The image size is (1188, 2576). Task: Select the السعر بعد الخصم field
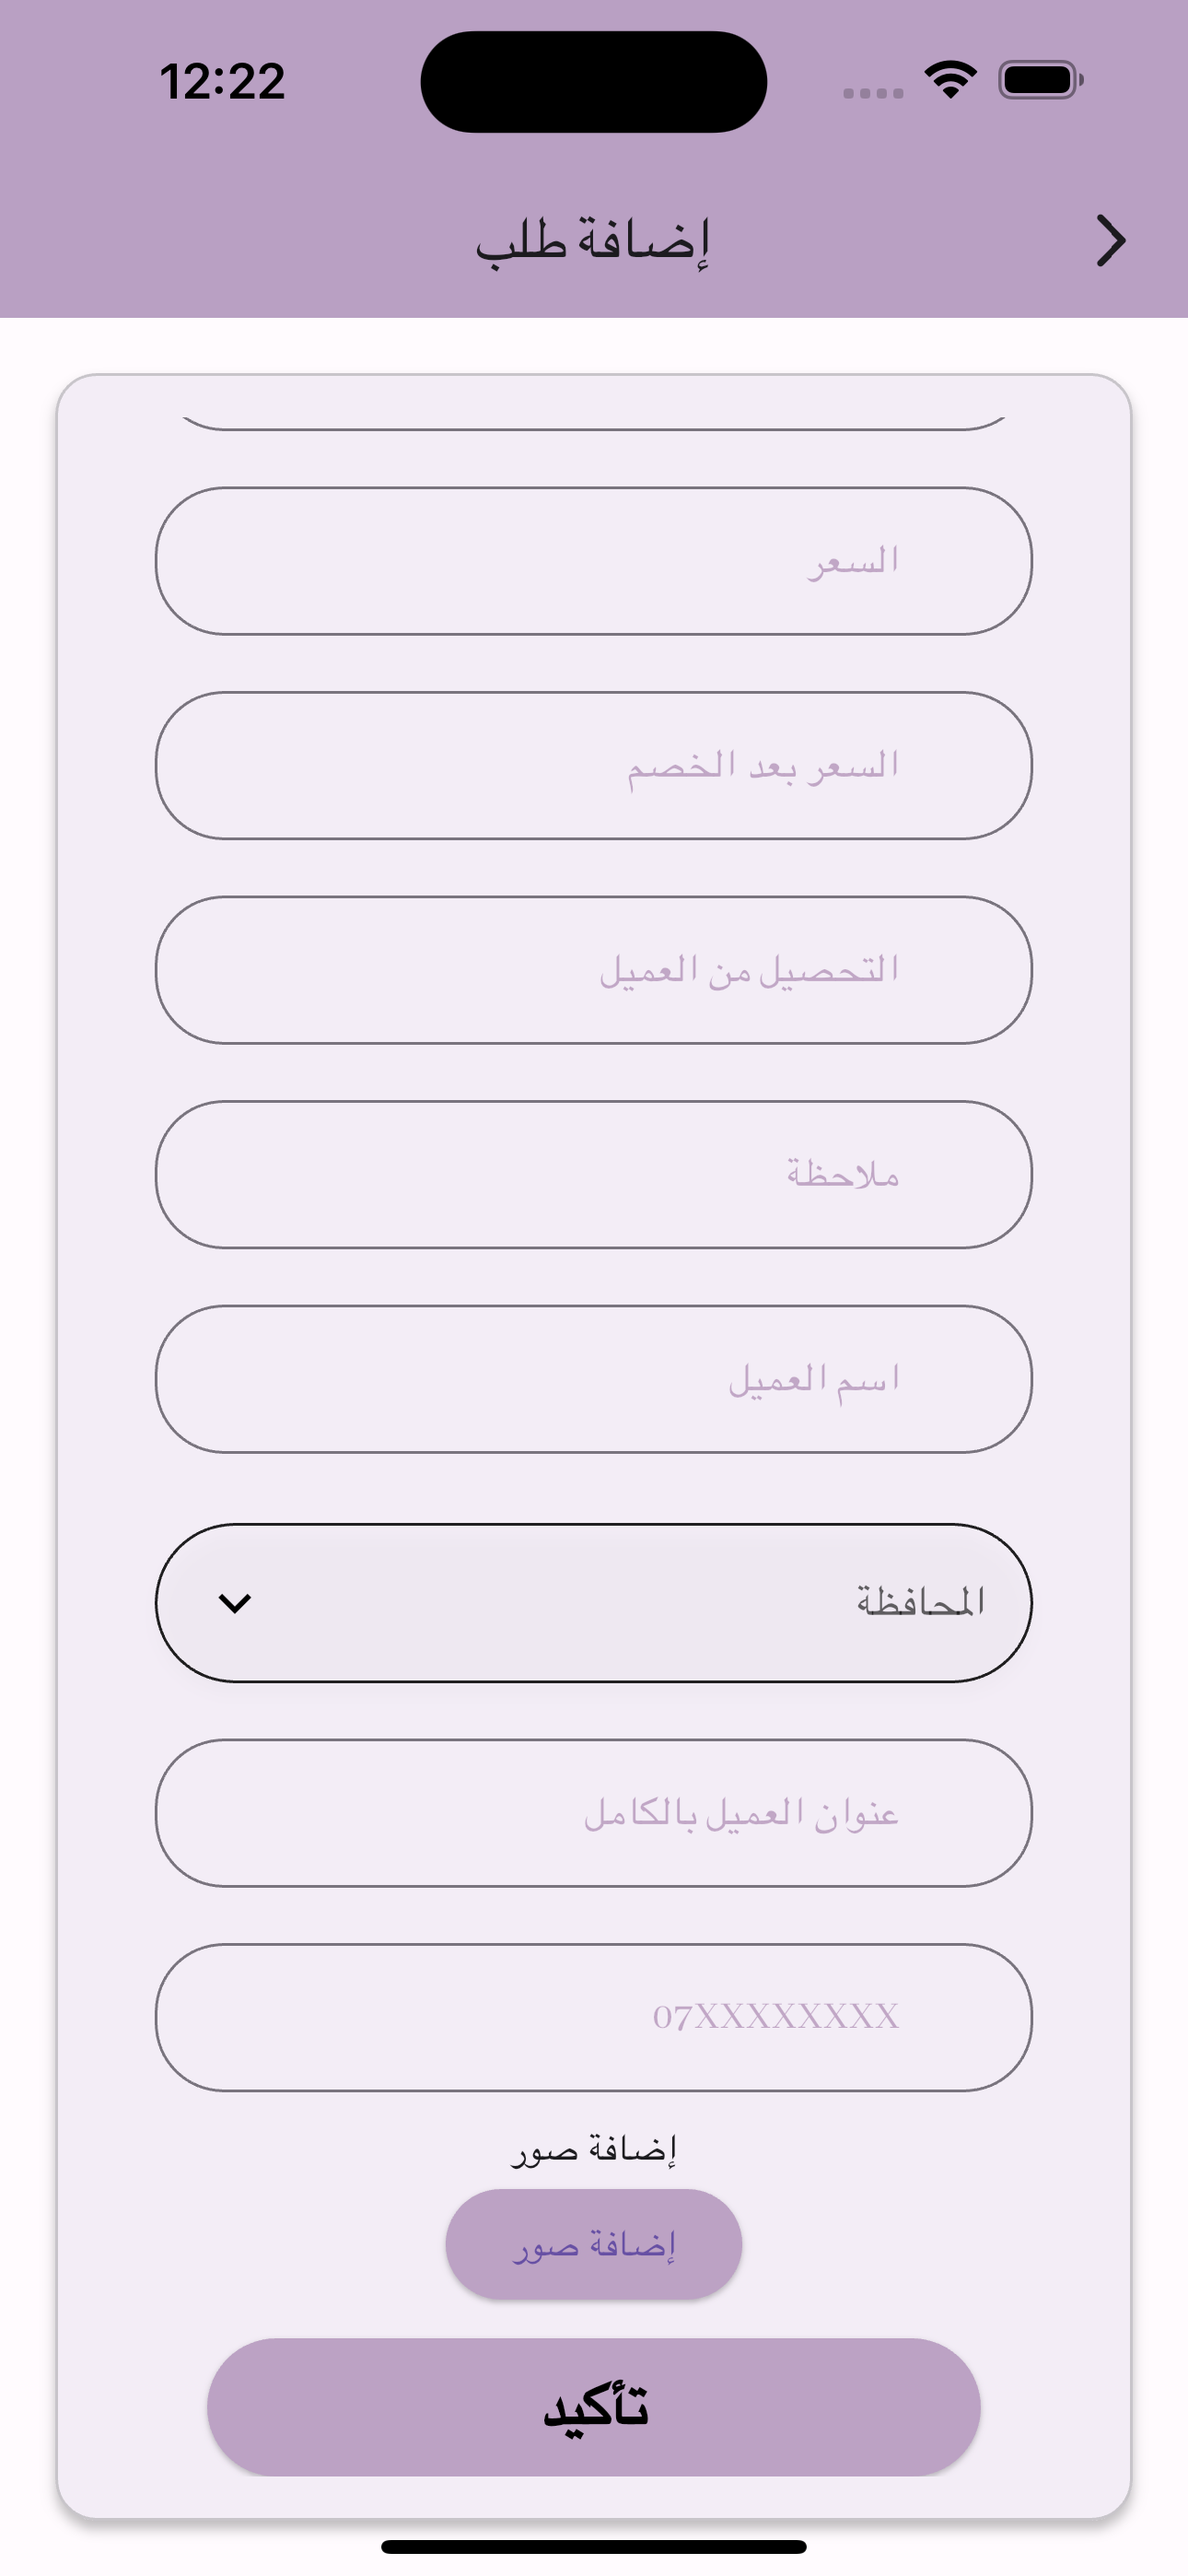click(594, 765)
